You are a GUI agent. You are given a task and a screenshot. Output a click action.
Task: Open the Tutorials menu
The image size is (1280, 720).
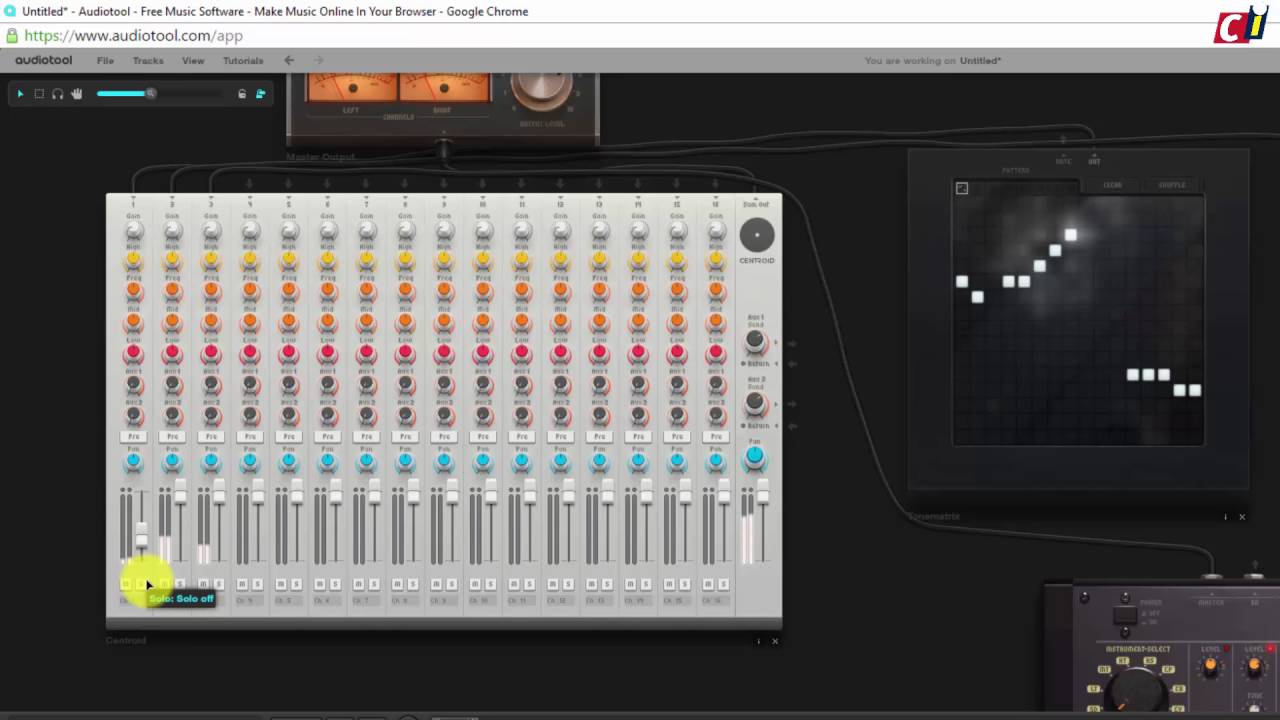point(243,61)
